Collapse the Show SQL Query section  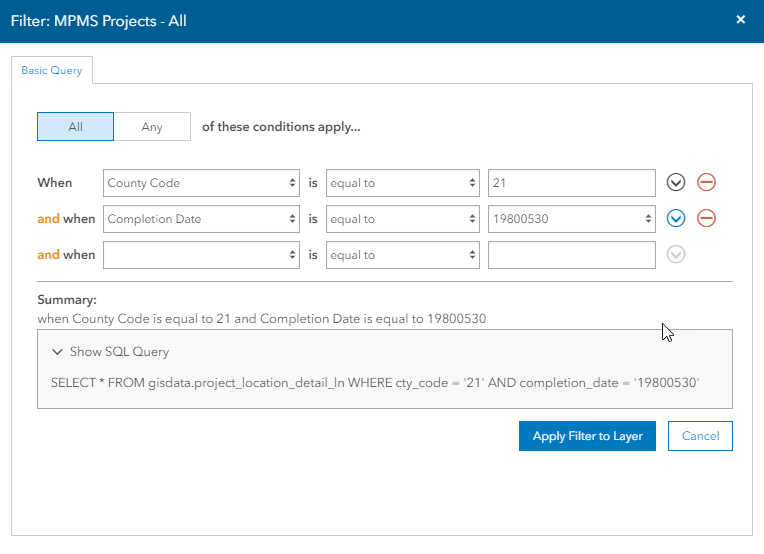coord(110,352)
